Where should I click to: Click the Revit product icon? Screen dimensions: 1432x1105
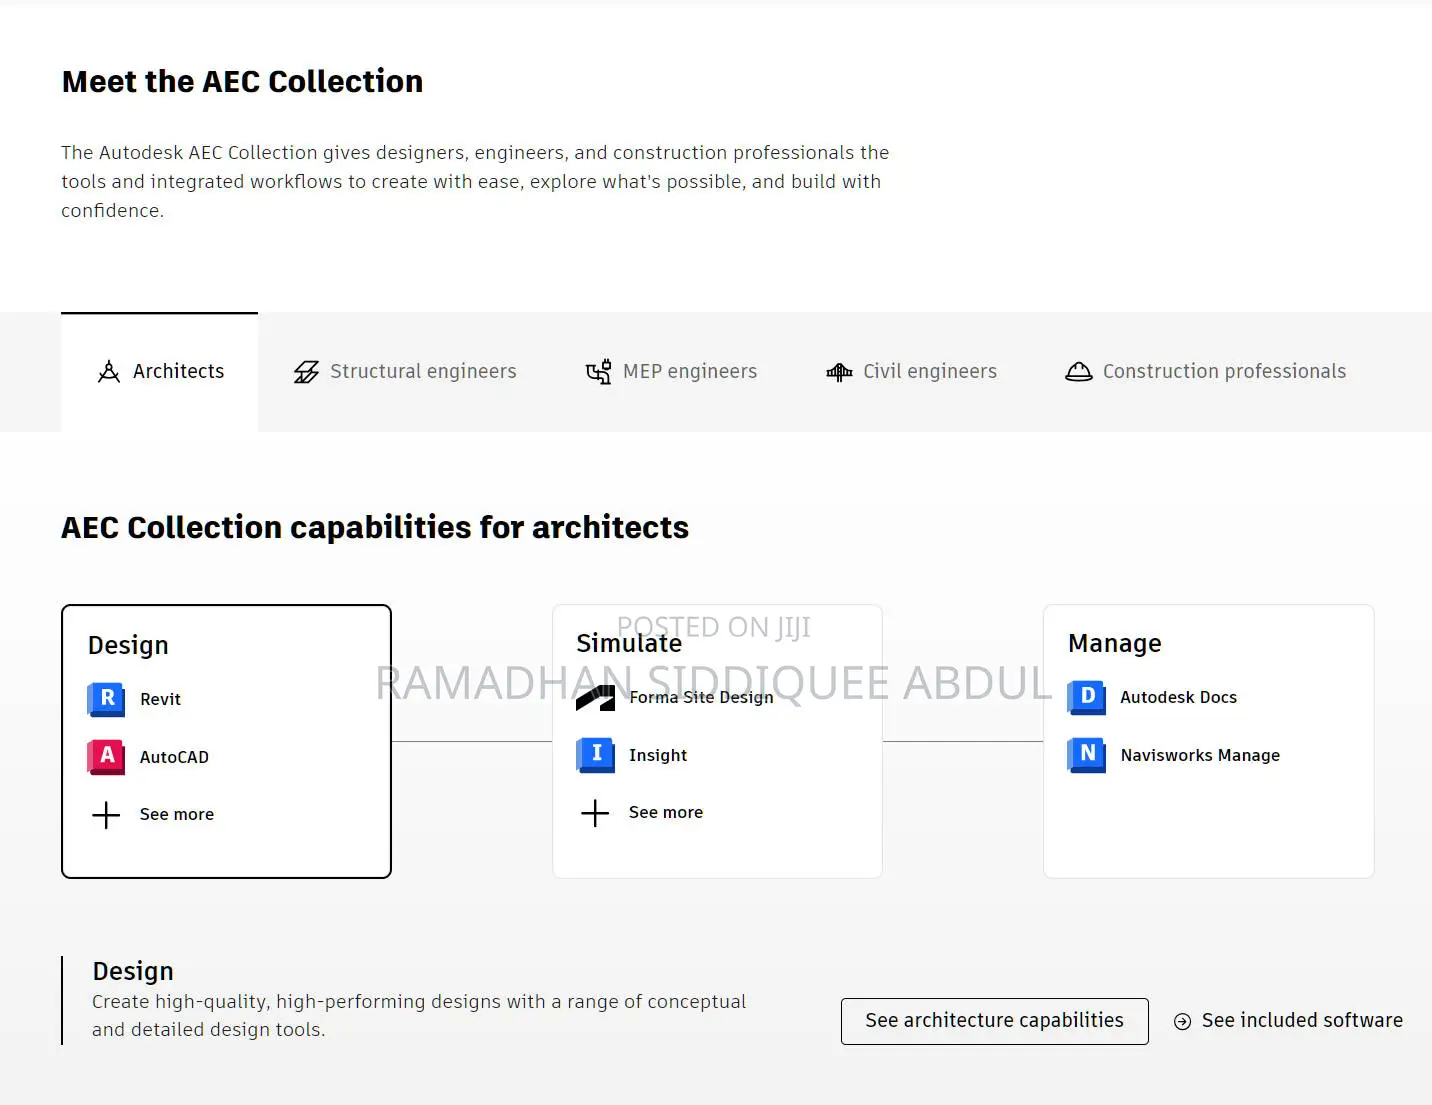pyautogui.click(x=107, y=699)
